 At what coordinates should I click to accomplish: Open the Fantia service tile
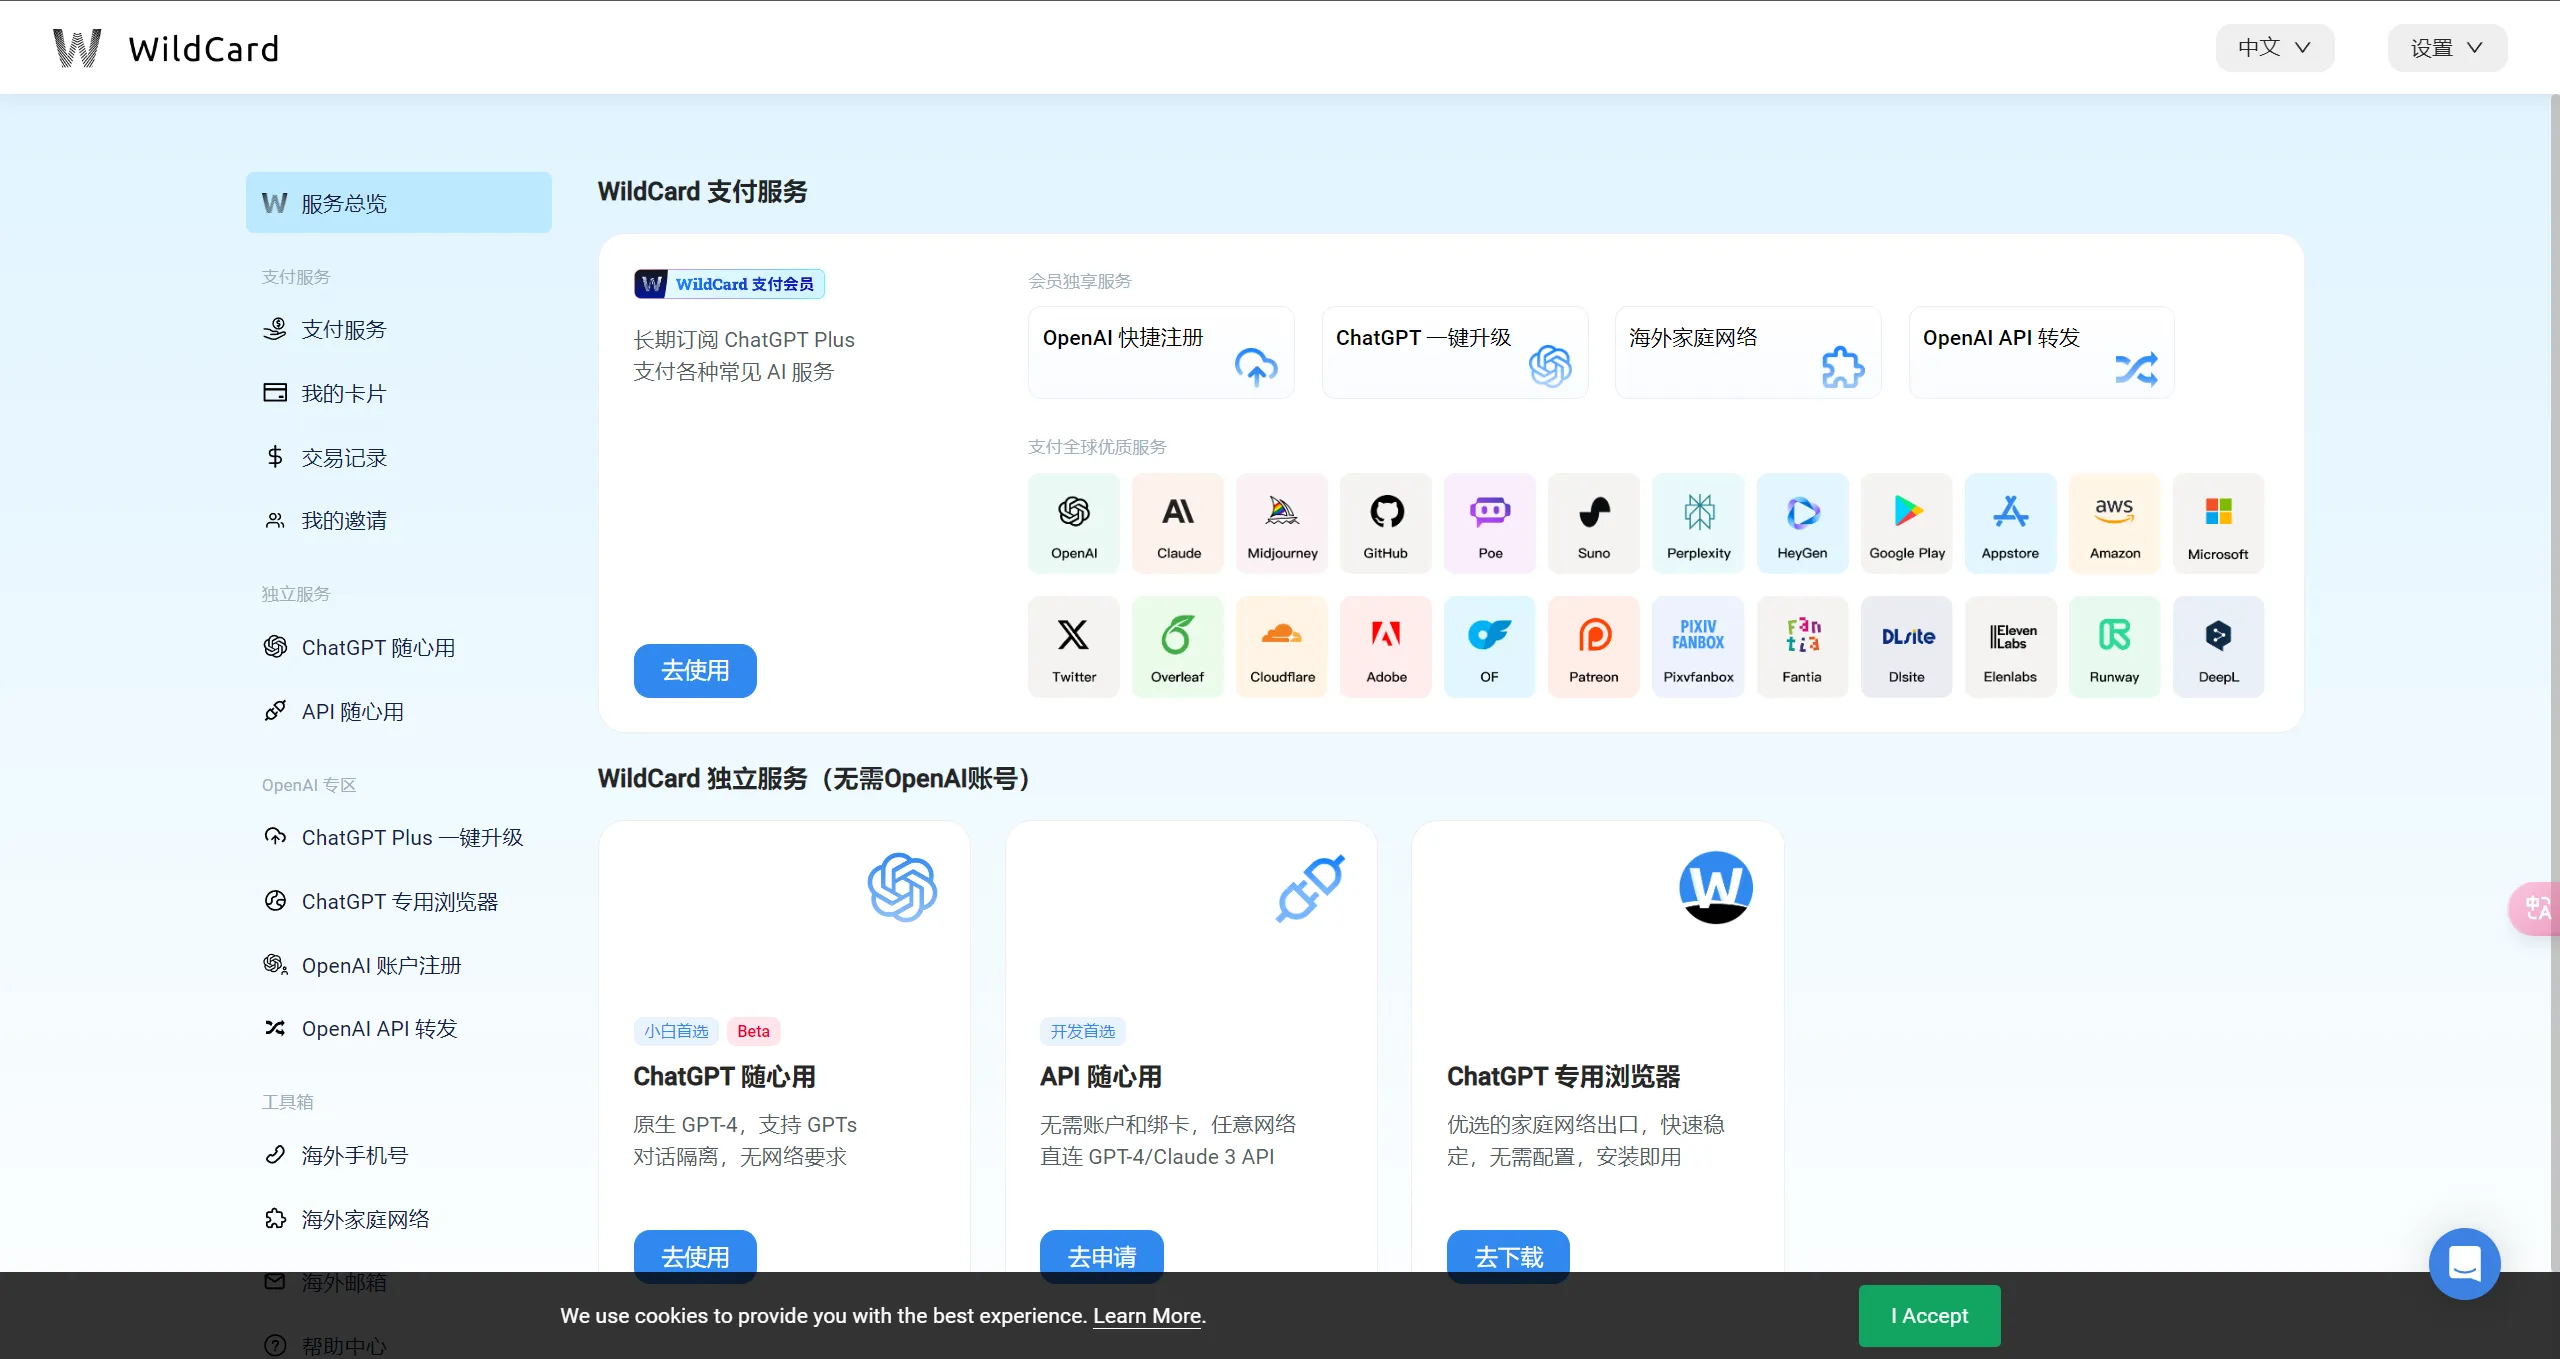pyautogui.click(x=1802, y=647)
